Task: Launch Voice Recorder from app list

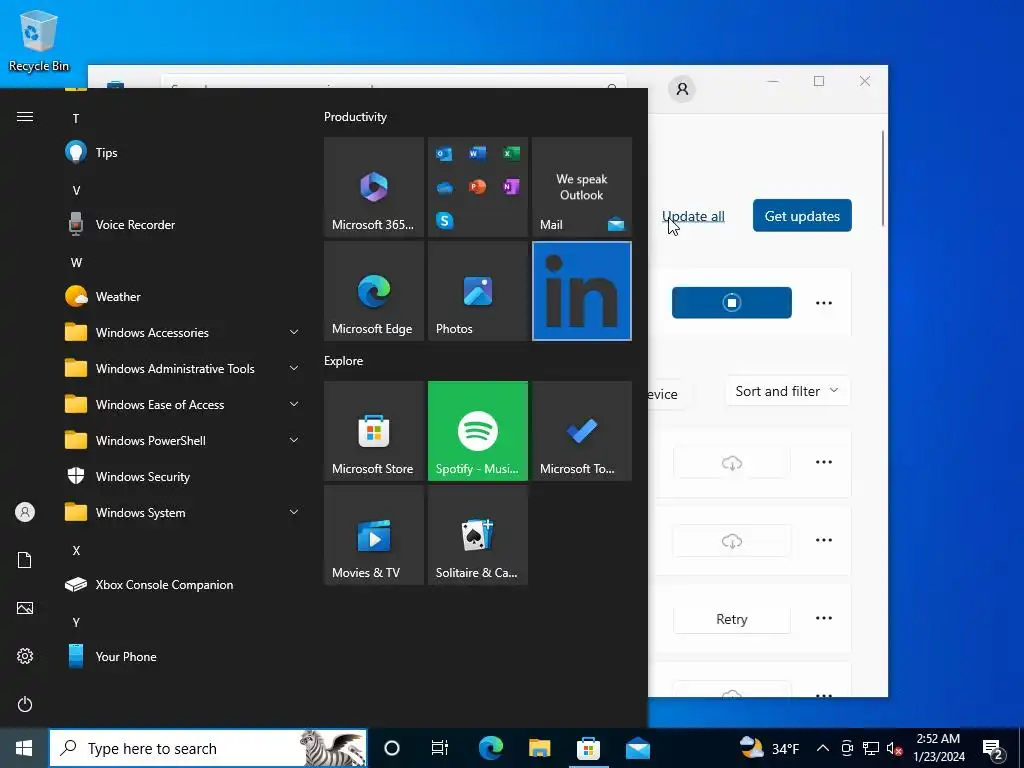Action: 183,225
